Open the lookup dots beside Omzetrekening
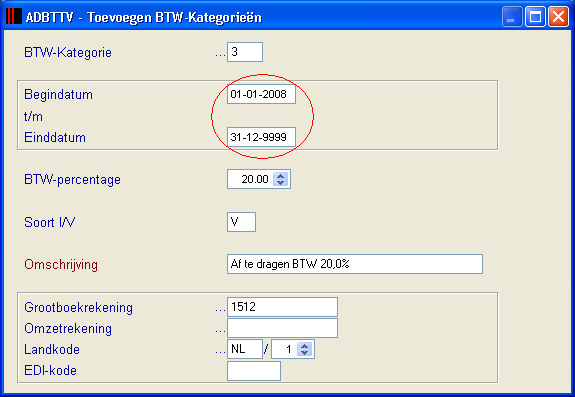The image size is (575, 397). [220, 331]
